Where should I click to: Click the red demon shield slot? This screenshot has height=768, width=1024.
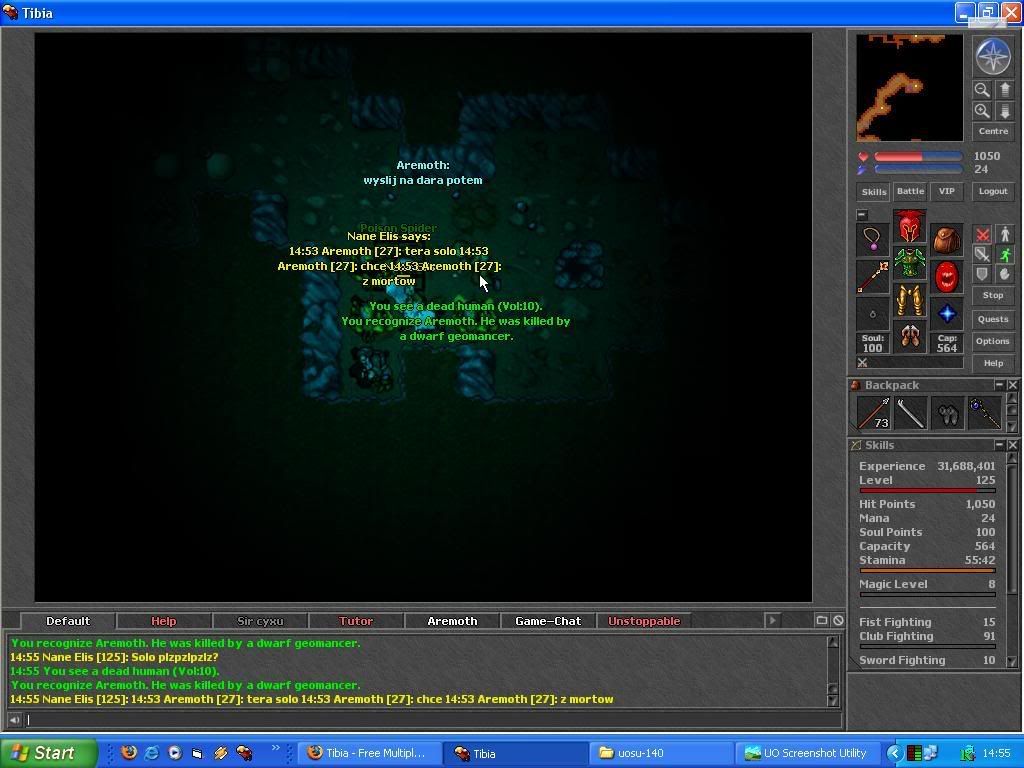click(946, 276)
